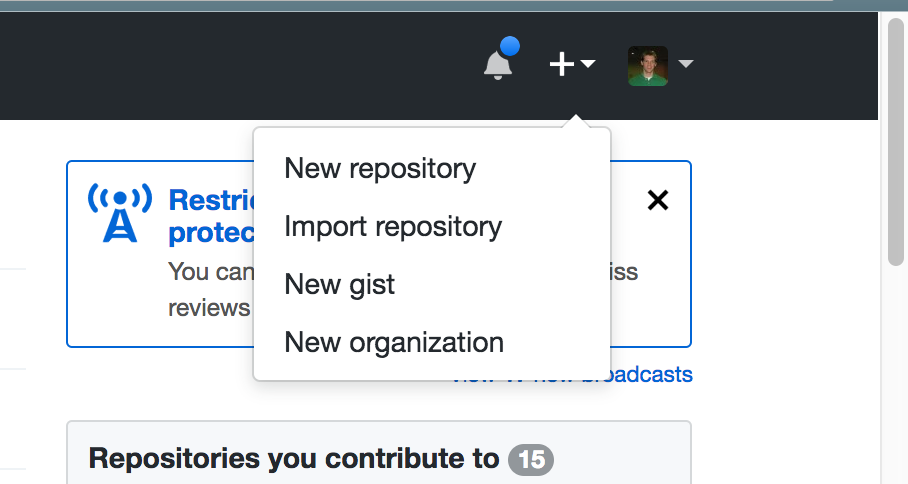Open the notifications bell icon
The width and height of the screenshot is (908, 484).
pyautogui.click(x=497, y=65)
